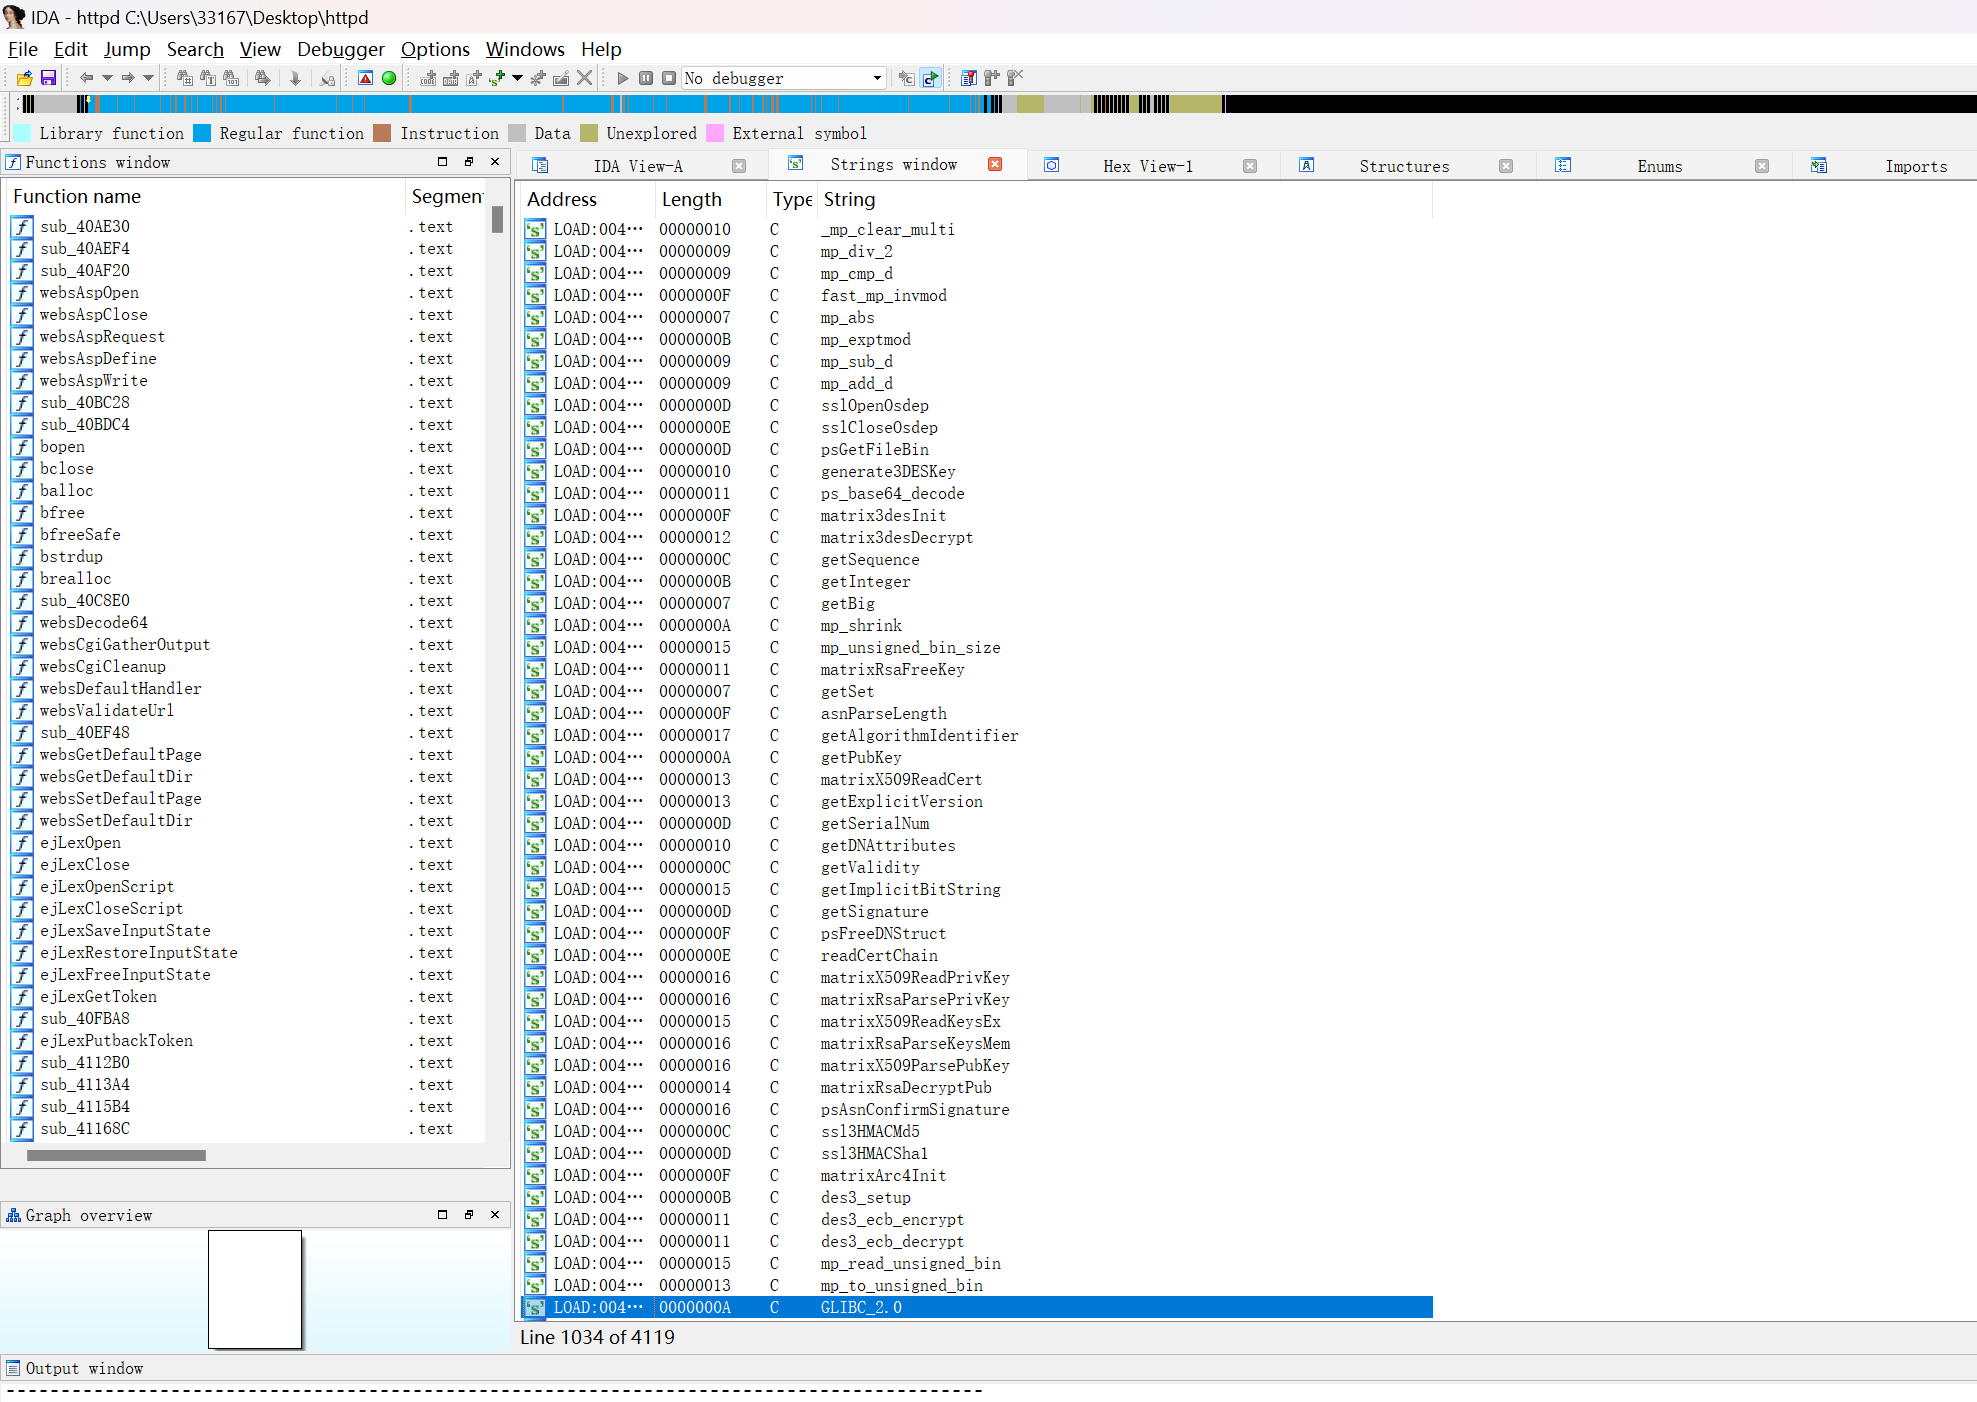Switch to the Hex View-1 tab

(x=1147, y=166)
